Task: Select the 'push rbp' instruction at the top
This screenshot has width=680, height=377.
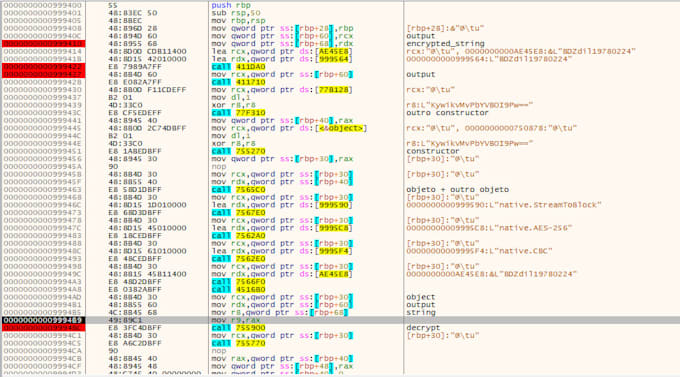Action: click(231, 5)
